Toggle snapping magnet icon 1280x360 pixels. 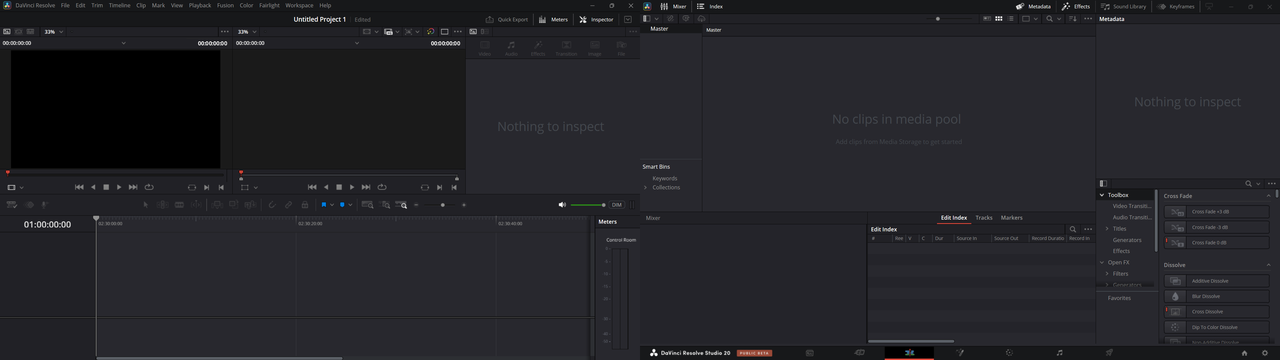pyautogui.click(x=272, y=205)
